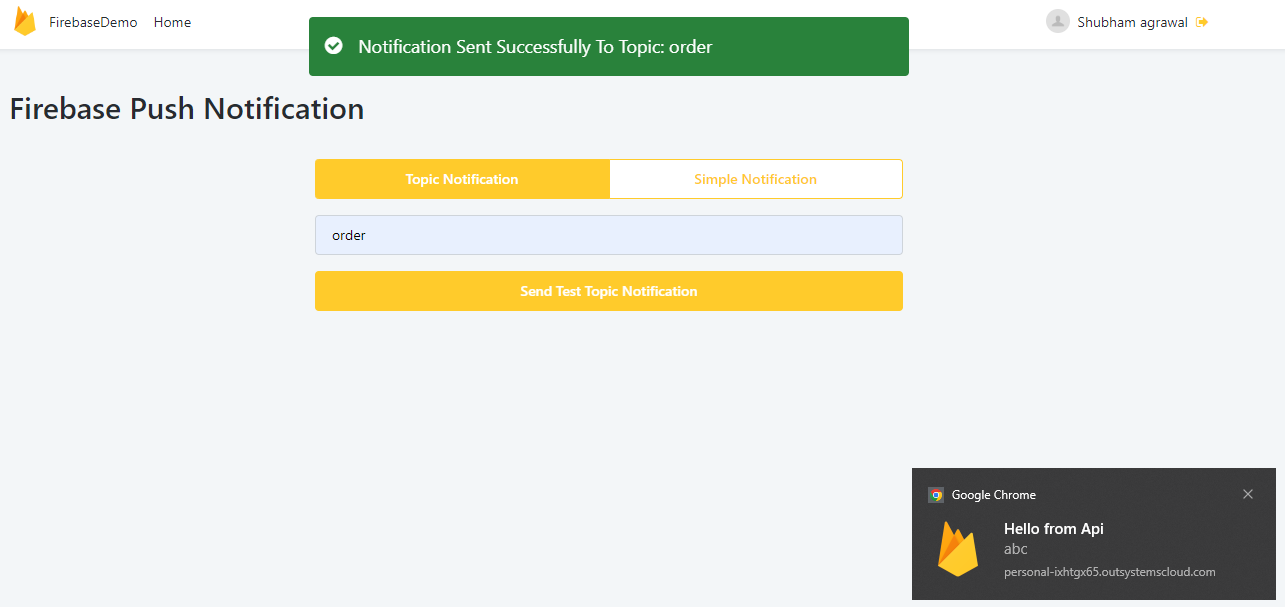Click the Google Chrome label in the notification header
The height and width of the screenshot is (607, 1285).
point(995,494)
